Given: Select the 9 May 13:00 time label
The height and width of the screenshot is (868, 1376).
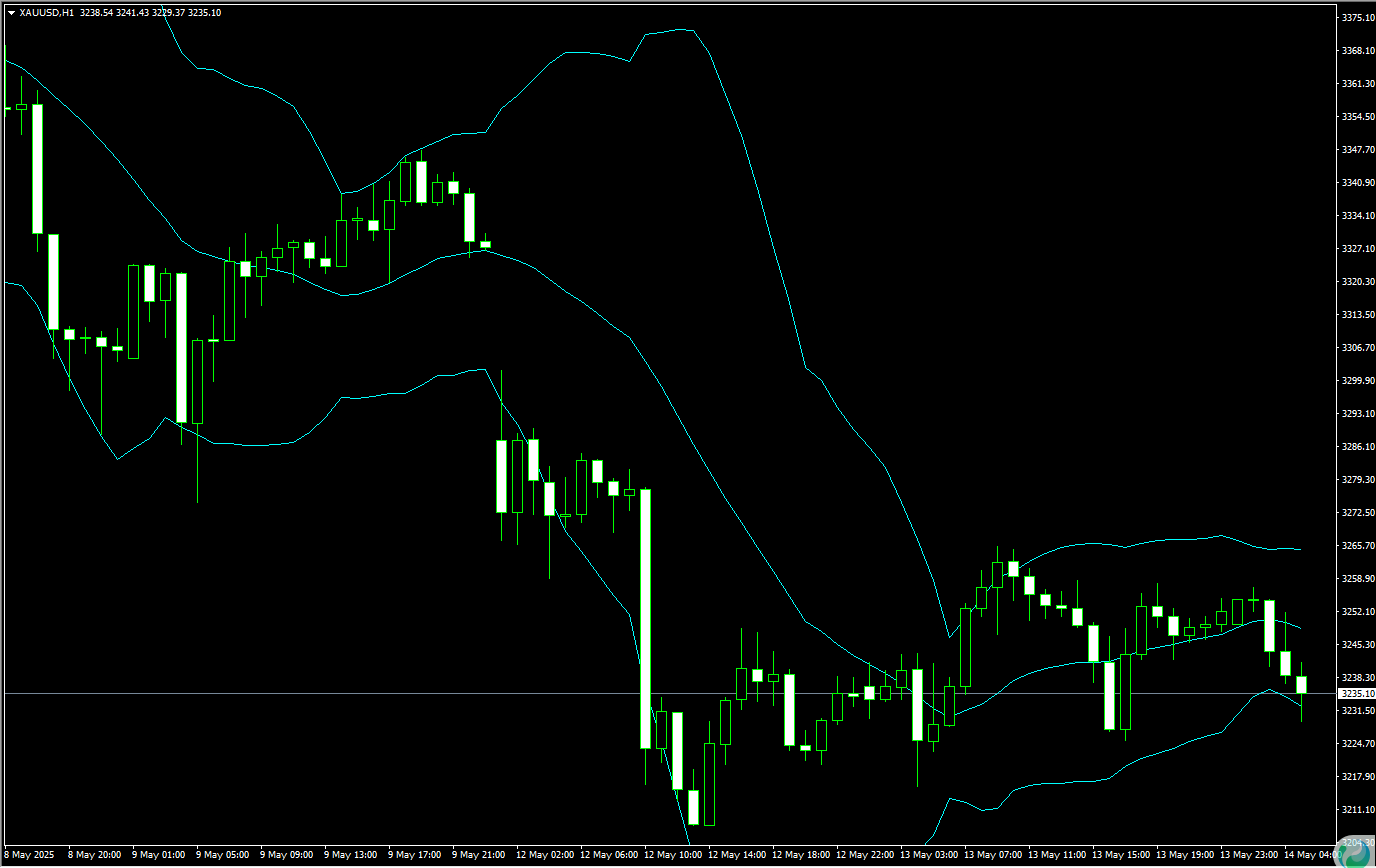Looking at the screenshot, I should point(352,855).
